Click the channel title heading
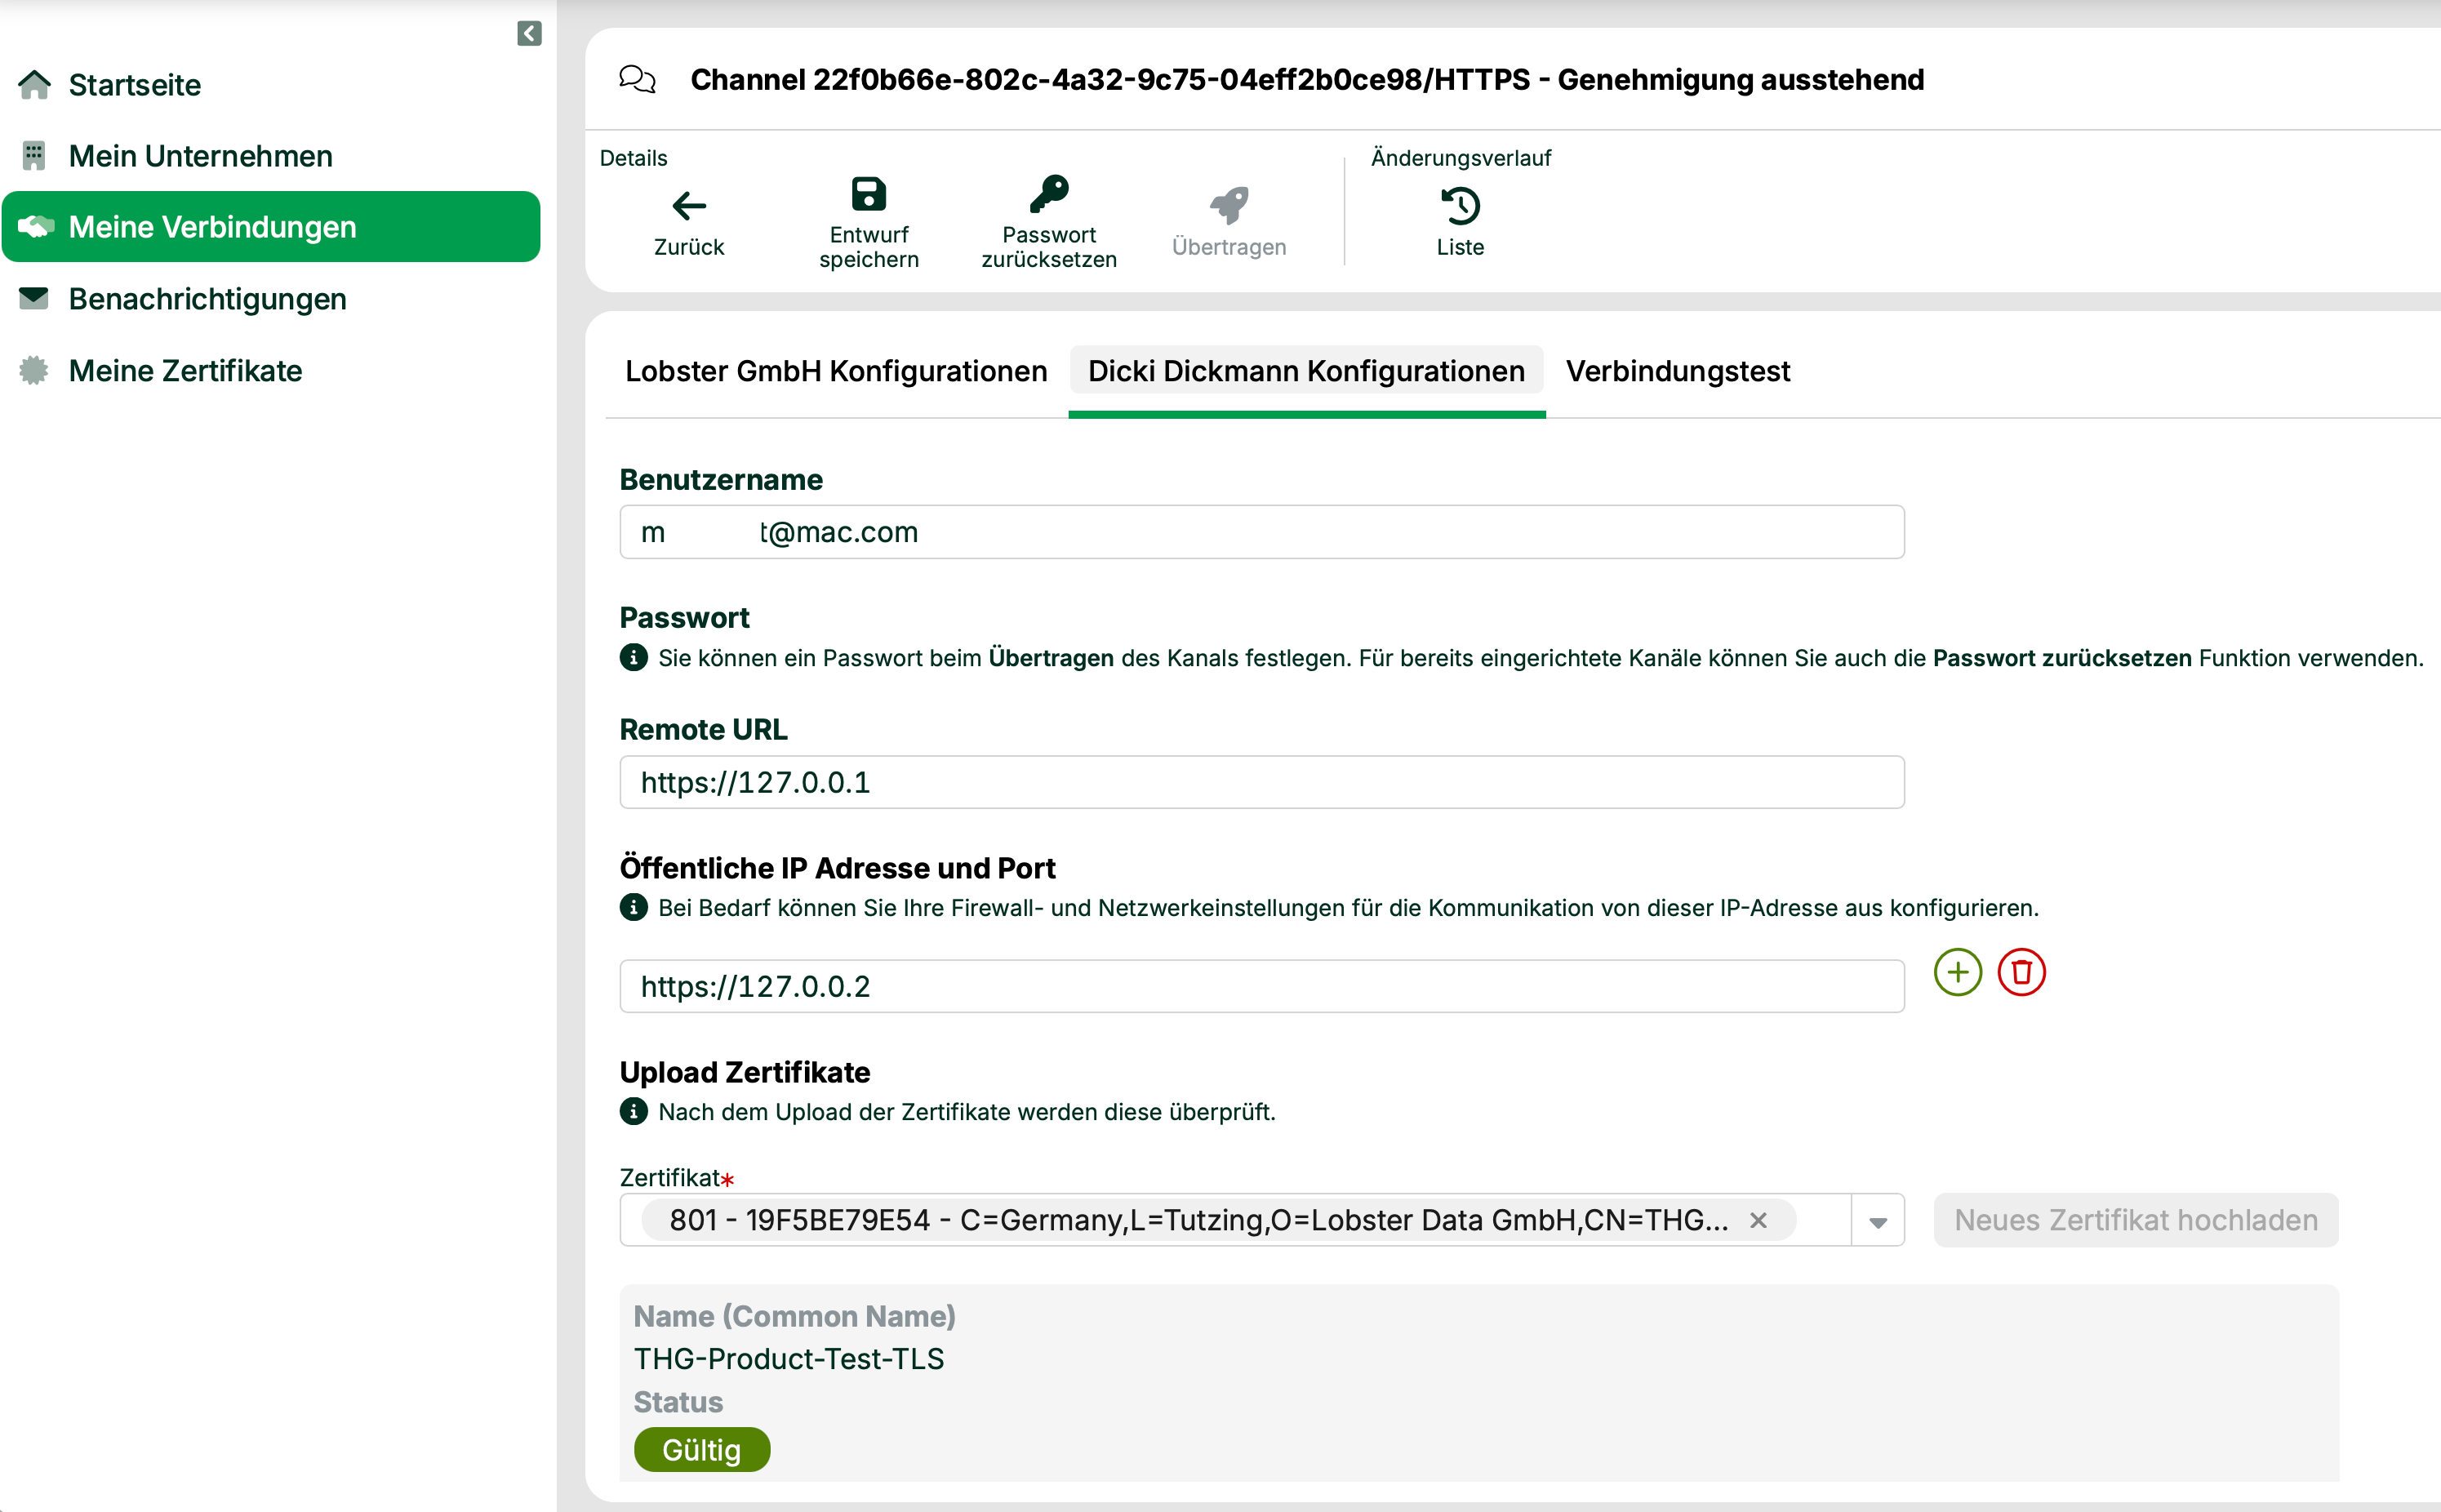This screenshot has width=2441, height=1512. [1307, 79]
